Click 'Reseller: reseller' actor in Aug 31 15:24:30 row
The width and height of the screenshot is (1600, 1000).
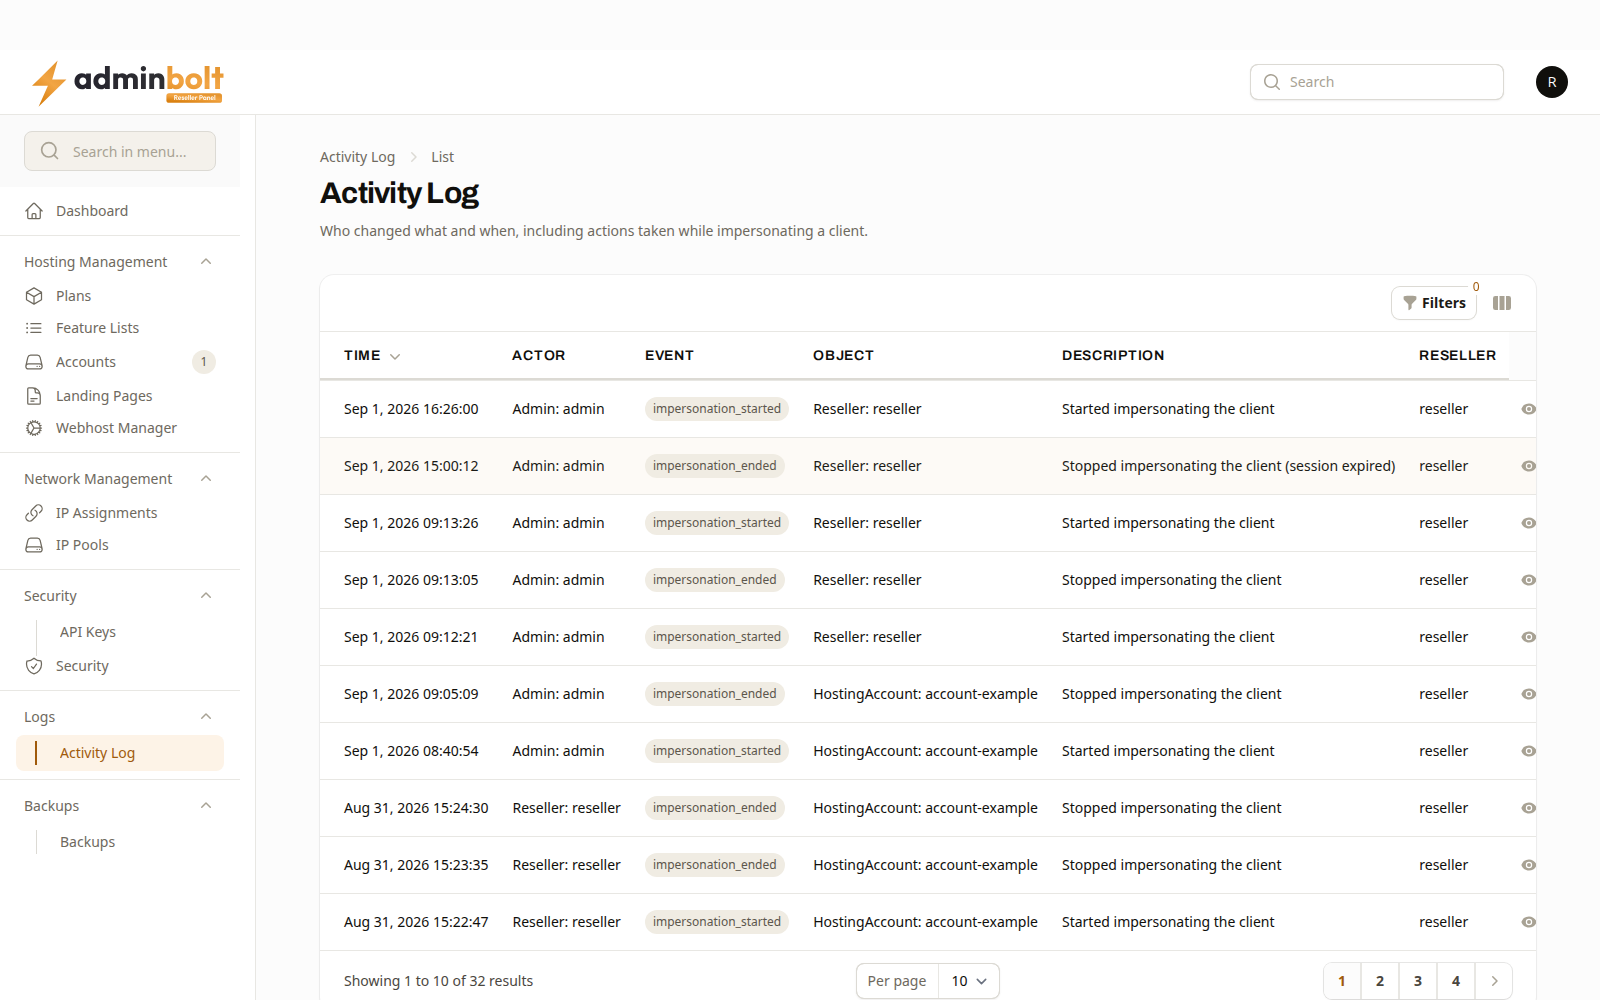click(566, 808)
